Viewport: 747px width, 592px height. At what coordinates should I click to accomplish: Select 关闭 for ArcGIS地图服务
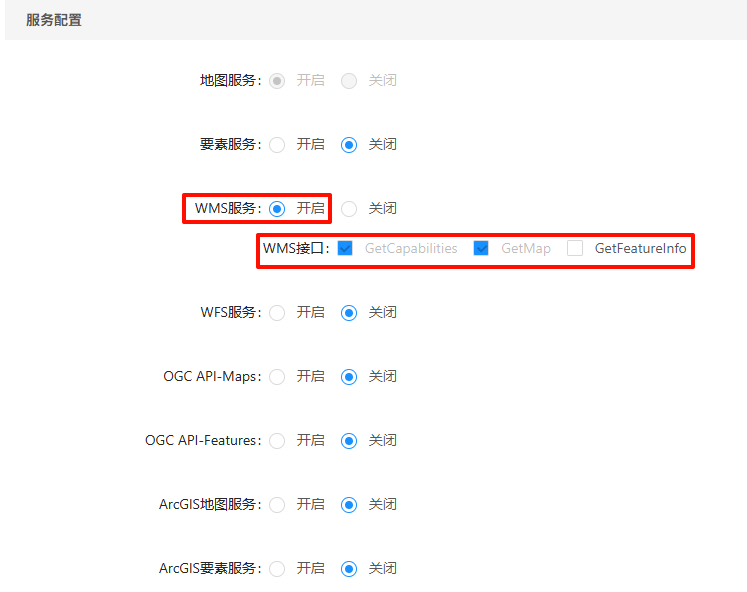tap(349, 504)
